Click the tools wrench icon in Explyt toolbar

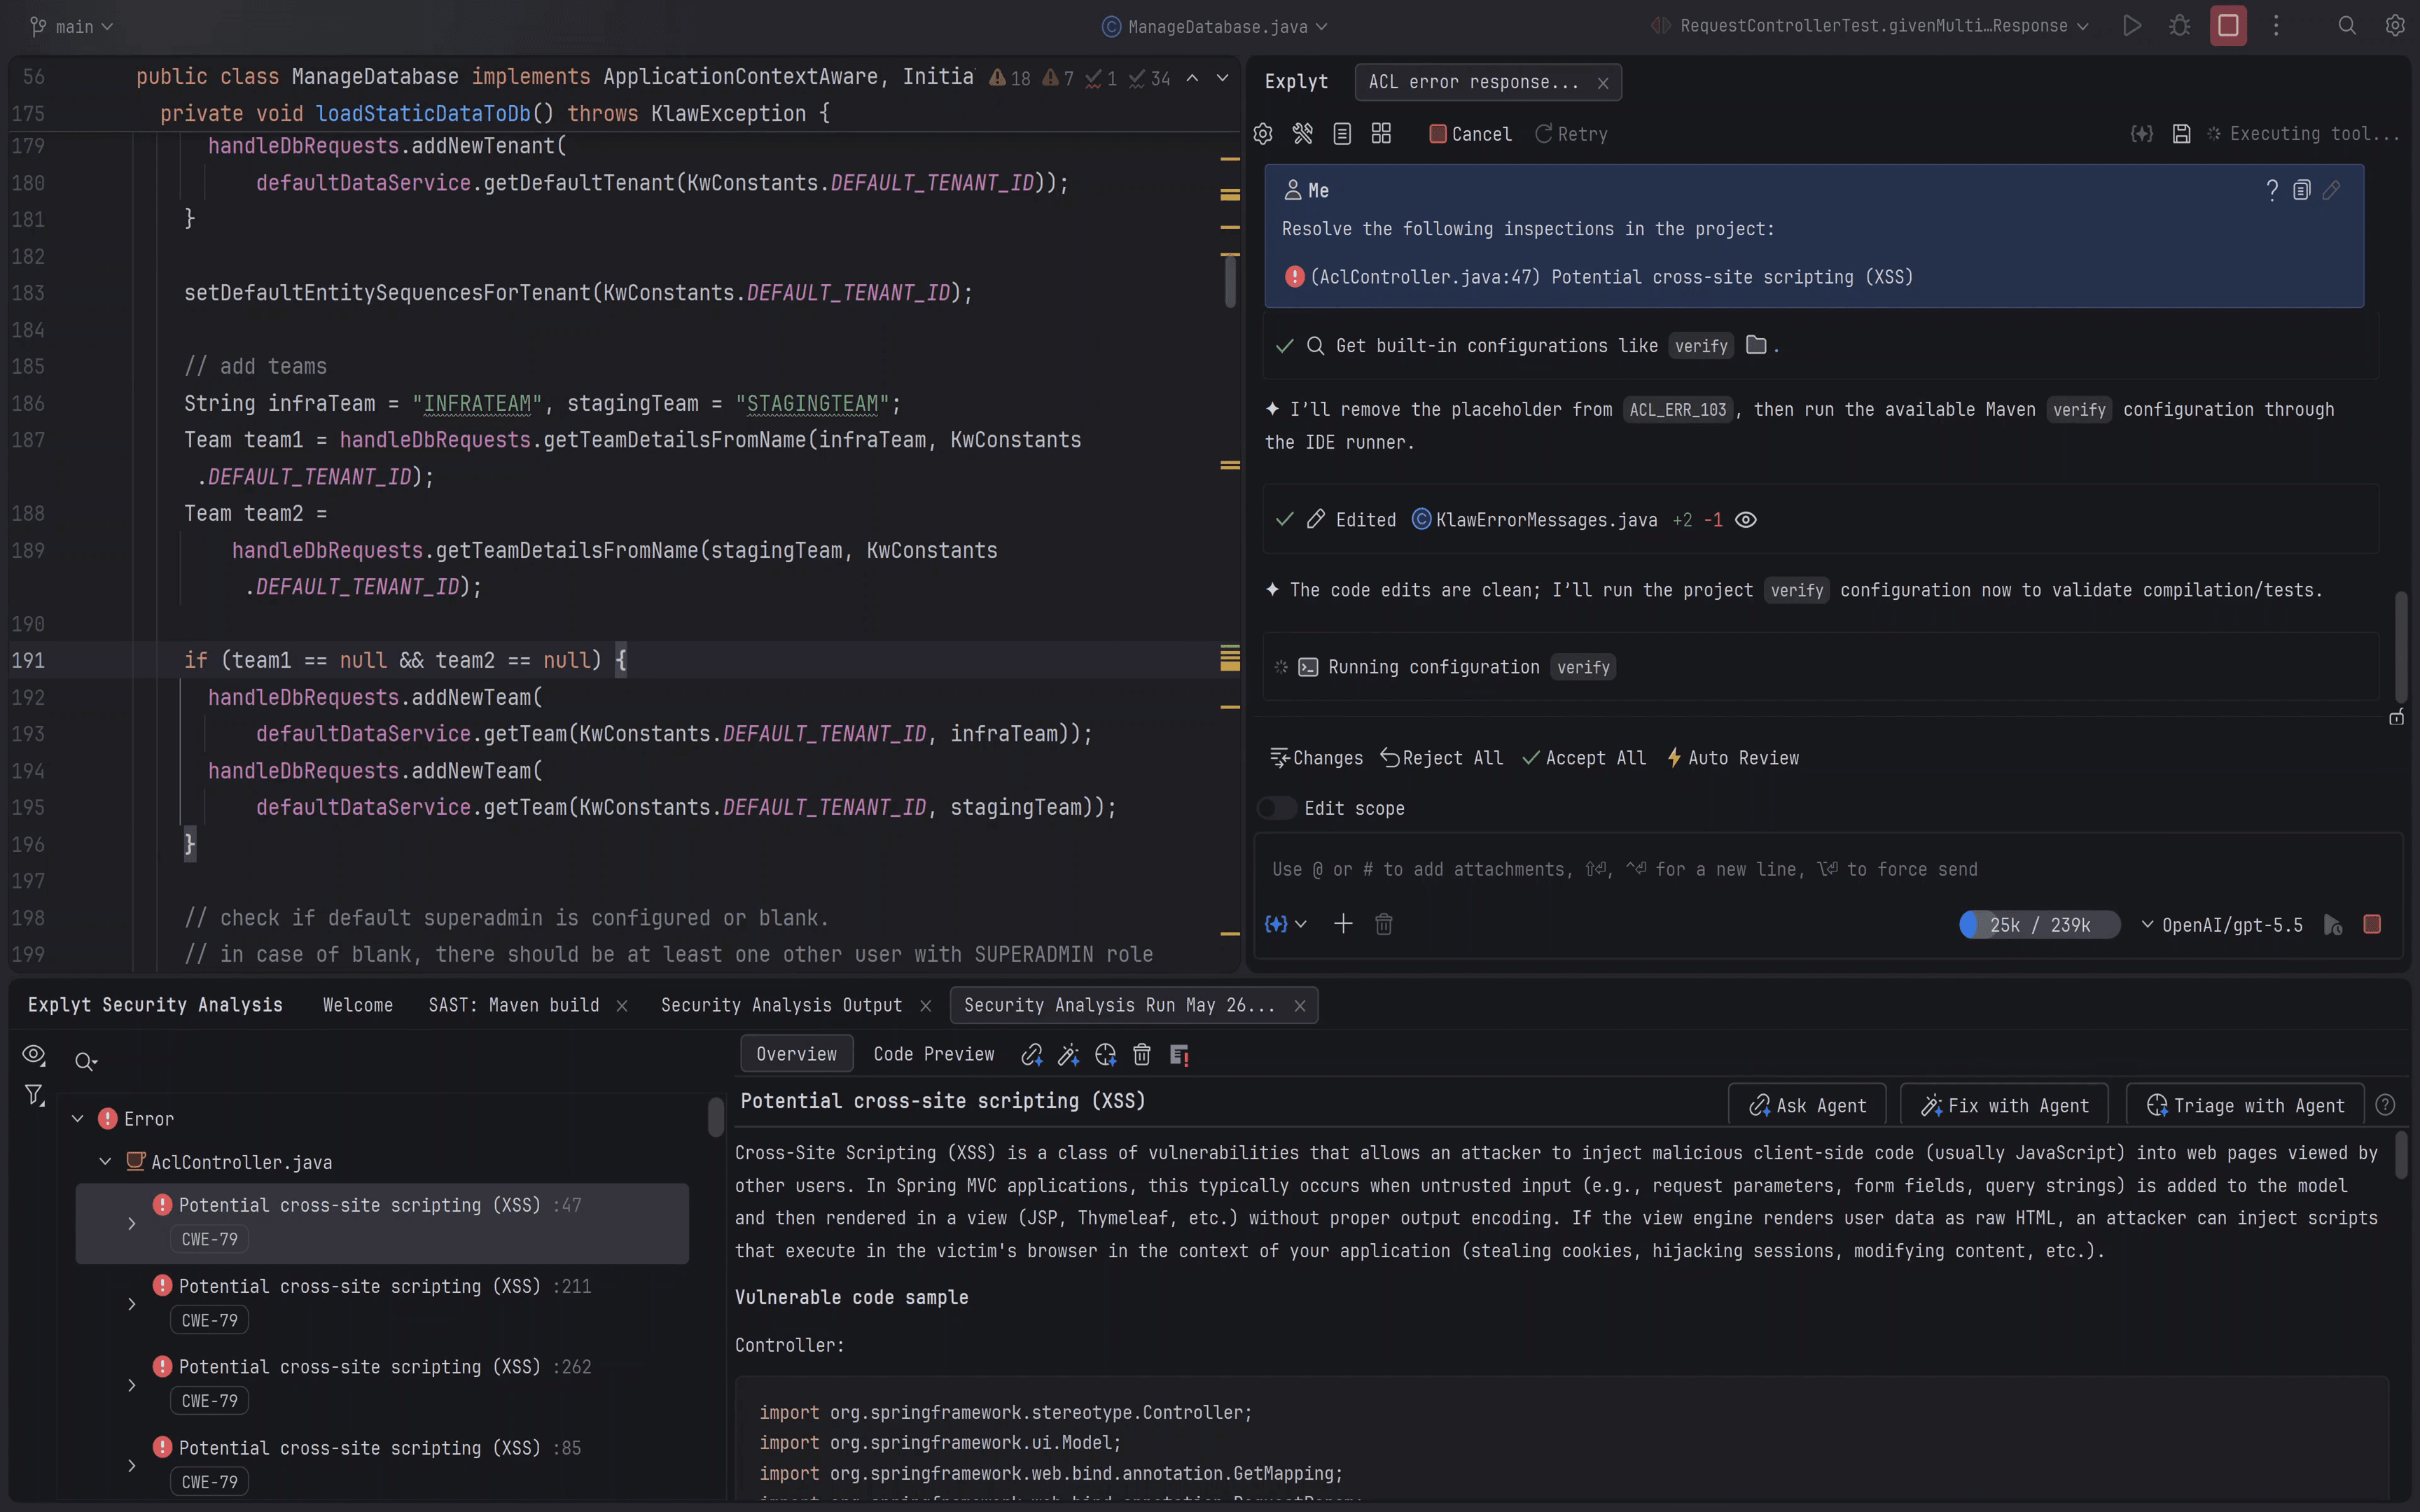(1302, 134)
